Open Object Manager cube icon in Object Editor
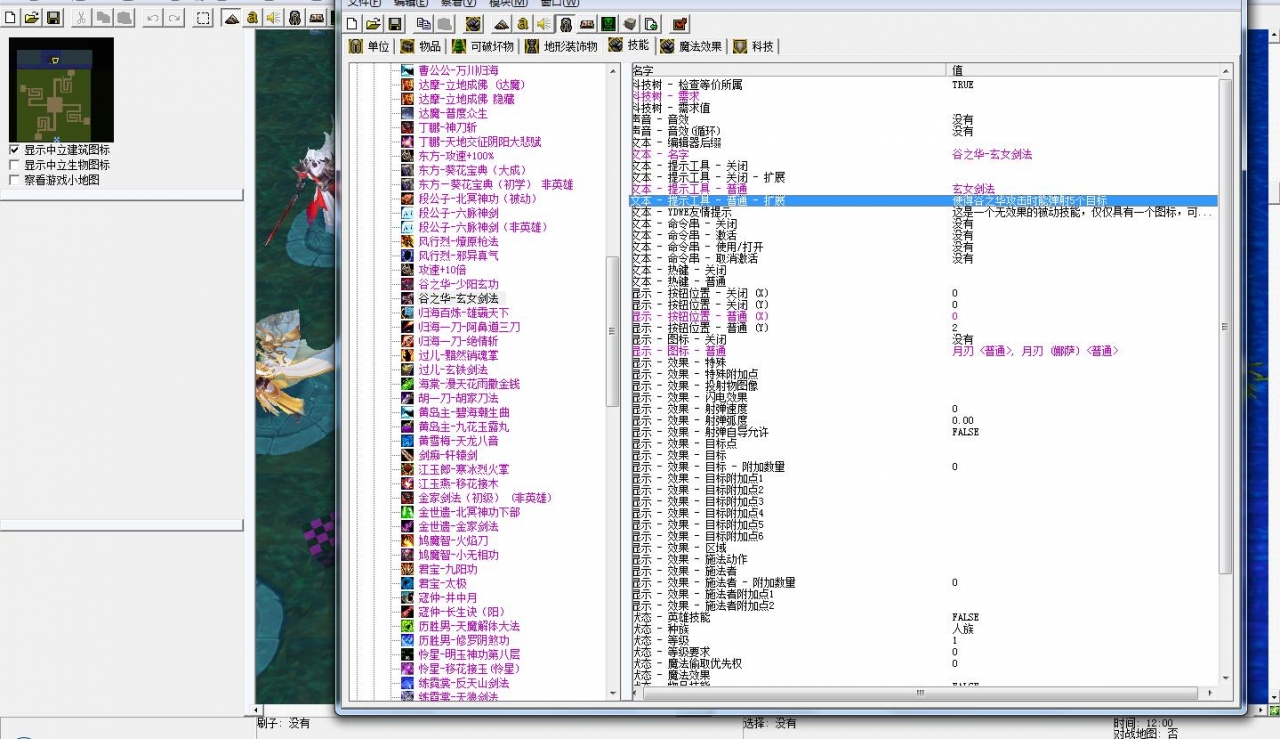Viewport: 1280px width, 739px height. (x=630, y=23)
